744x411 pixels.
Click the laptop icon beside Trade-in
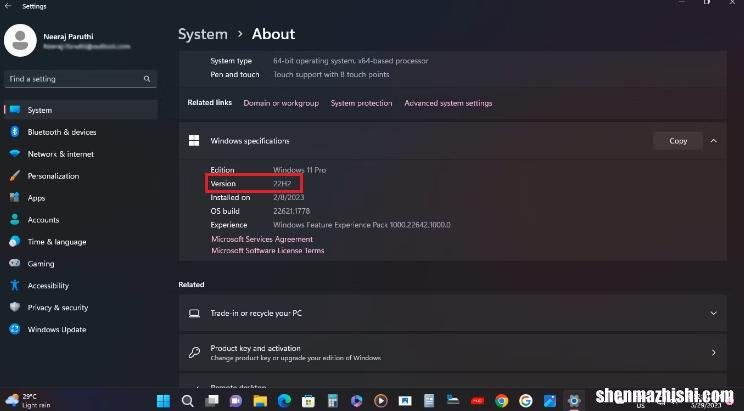click(194, 313)
